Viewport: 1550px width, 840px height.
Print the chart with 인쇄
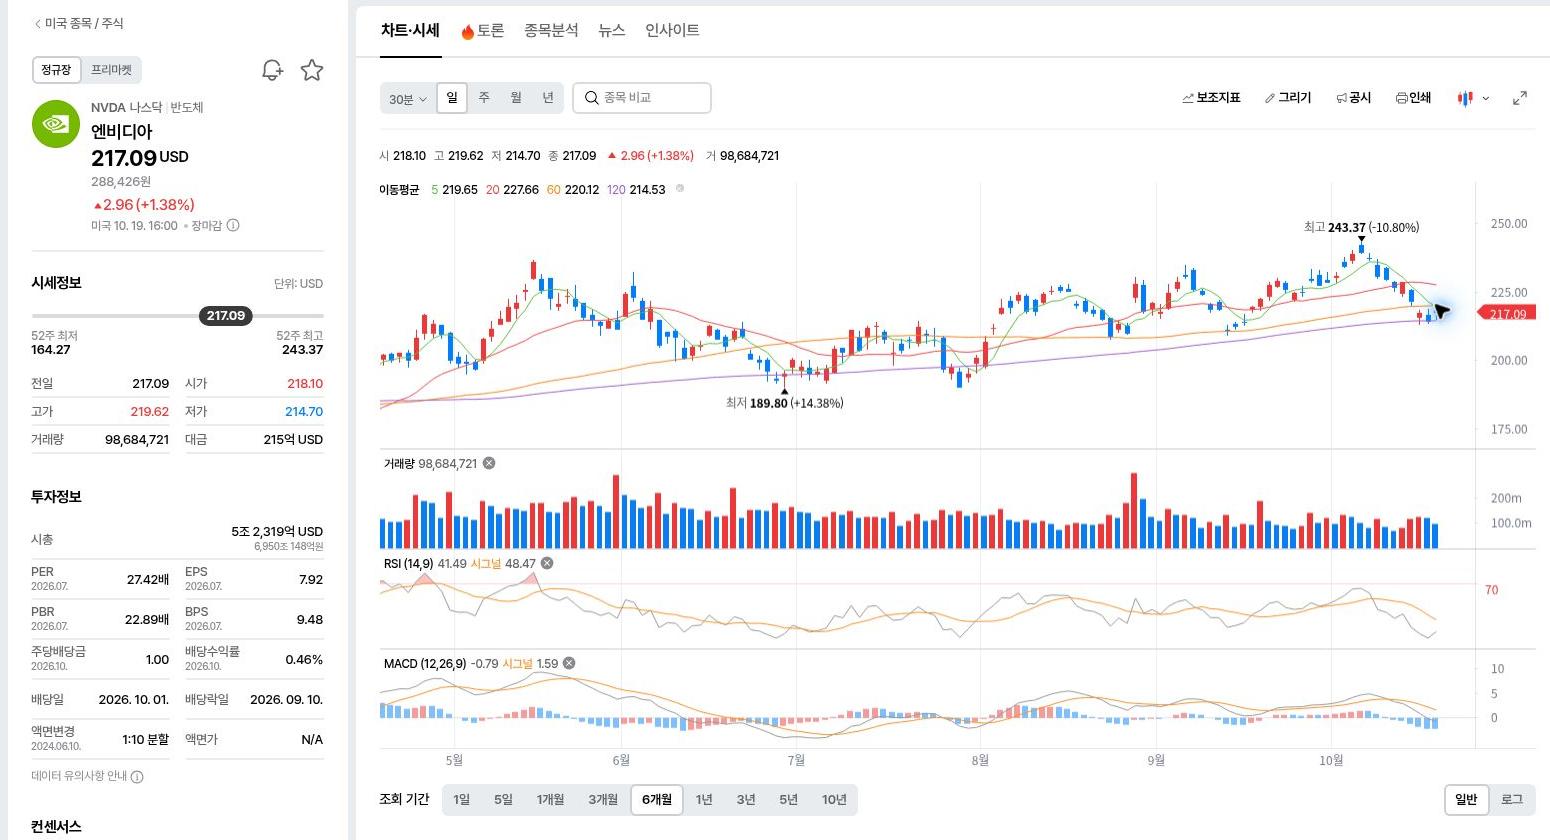coord(1414,98)
